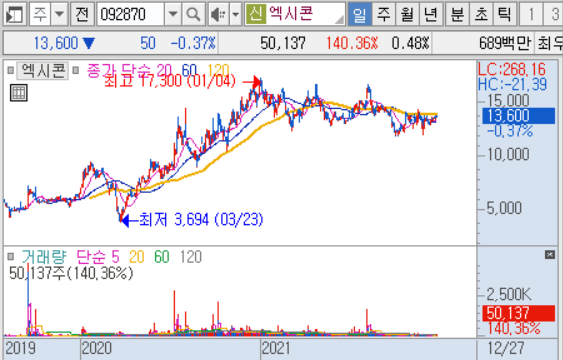Viewport: 563px width, 360px height.
Task: Click the 최저 3,694 (03/23) label
Action: tap(201, 219)
